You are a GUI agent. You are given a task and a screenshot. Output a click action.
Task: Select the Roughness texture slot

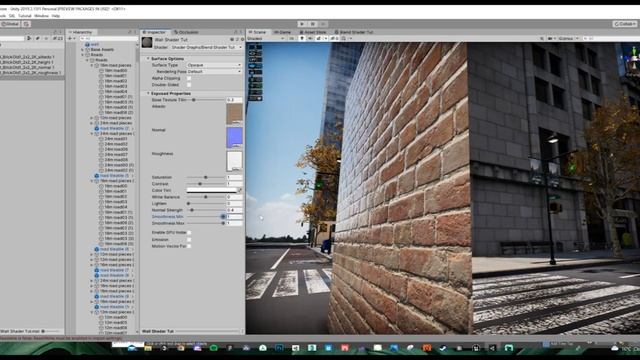pos(234,161)
